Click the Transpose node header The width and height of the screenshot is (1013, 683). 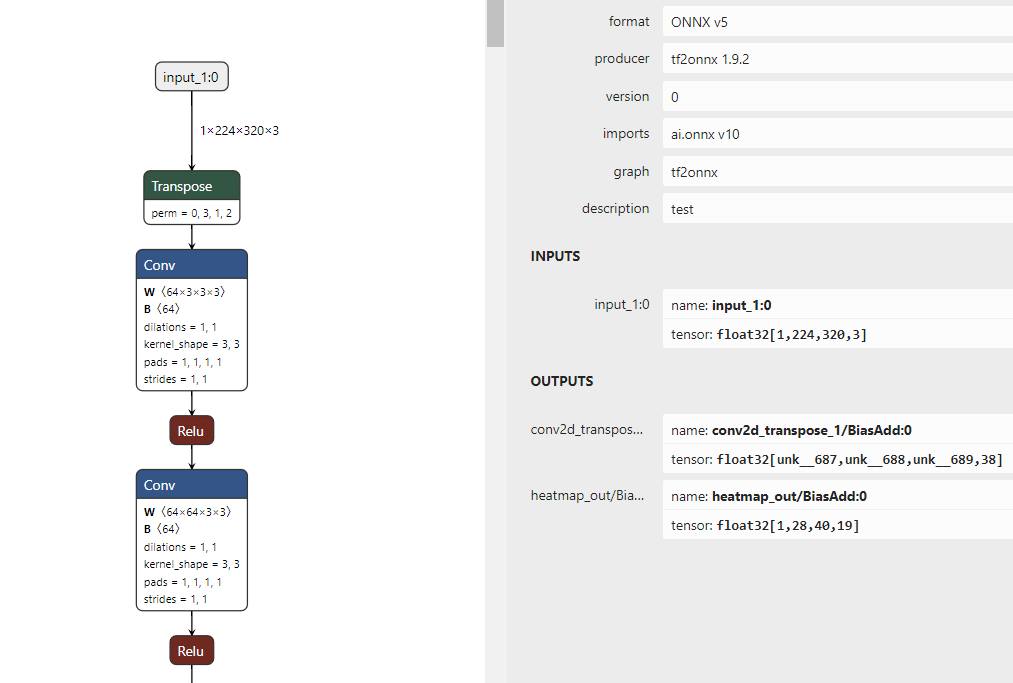coord(191,186)
